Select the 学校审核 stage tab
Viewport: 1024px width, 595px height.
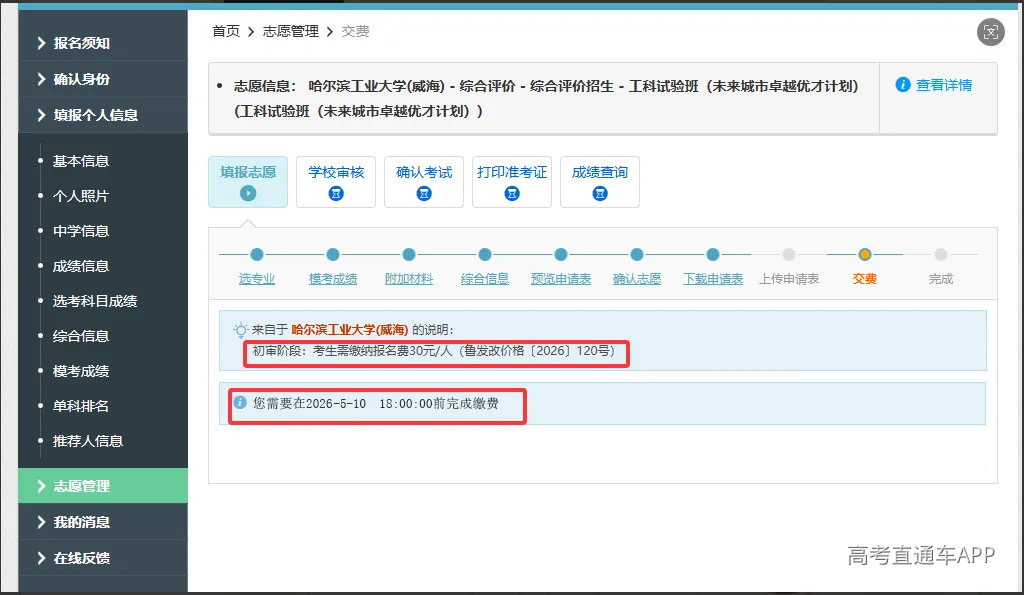click(x=336, y=182)
